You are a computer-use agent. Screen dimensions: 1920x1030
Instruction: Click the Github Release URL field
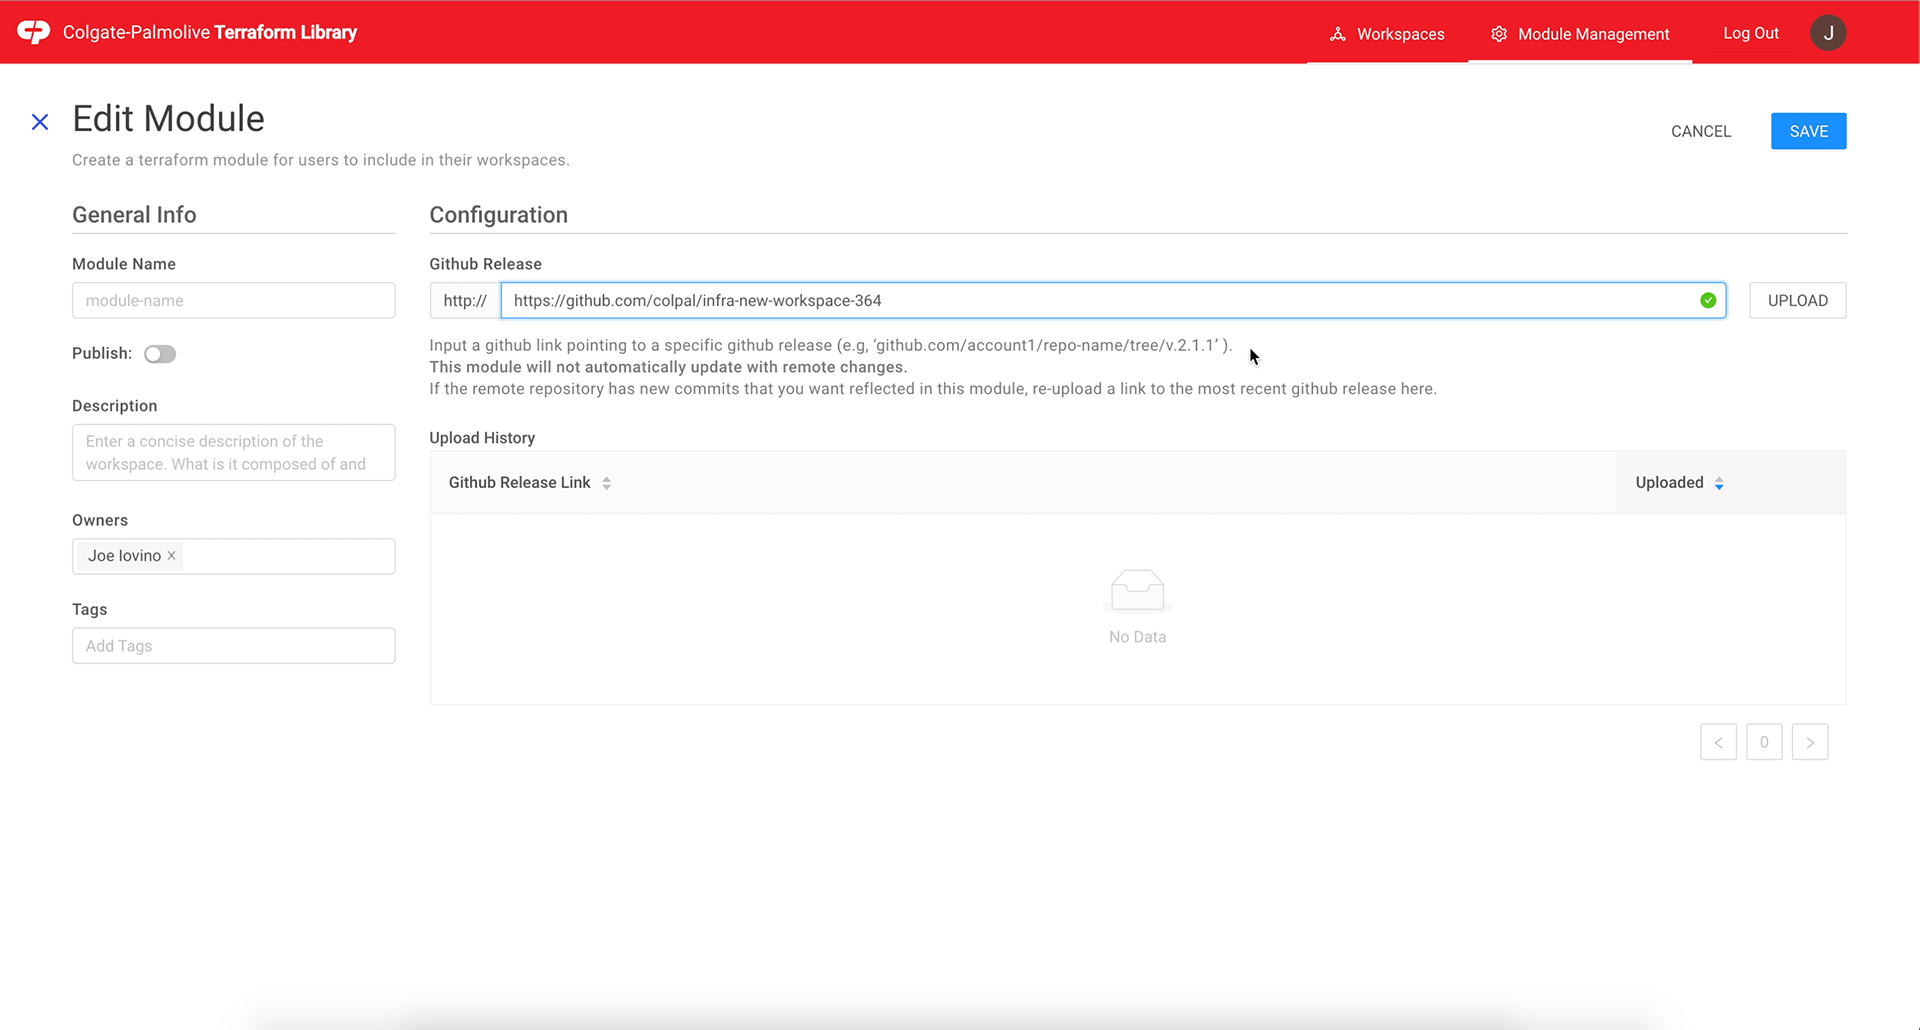(1112, 300)
